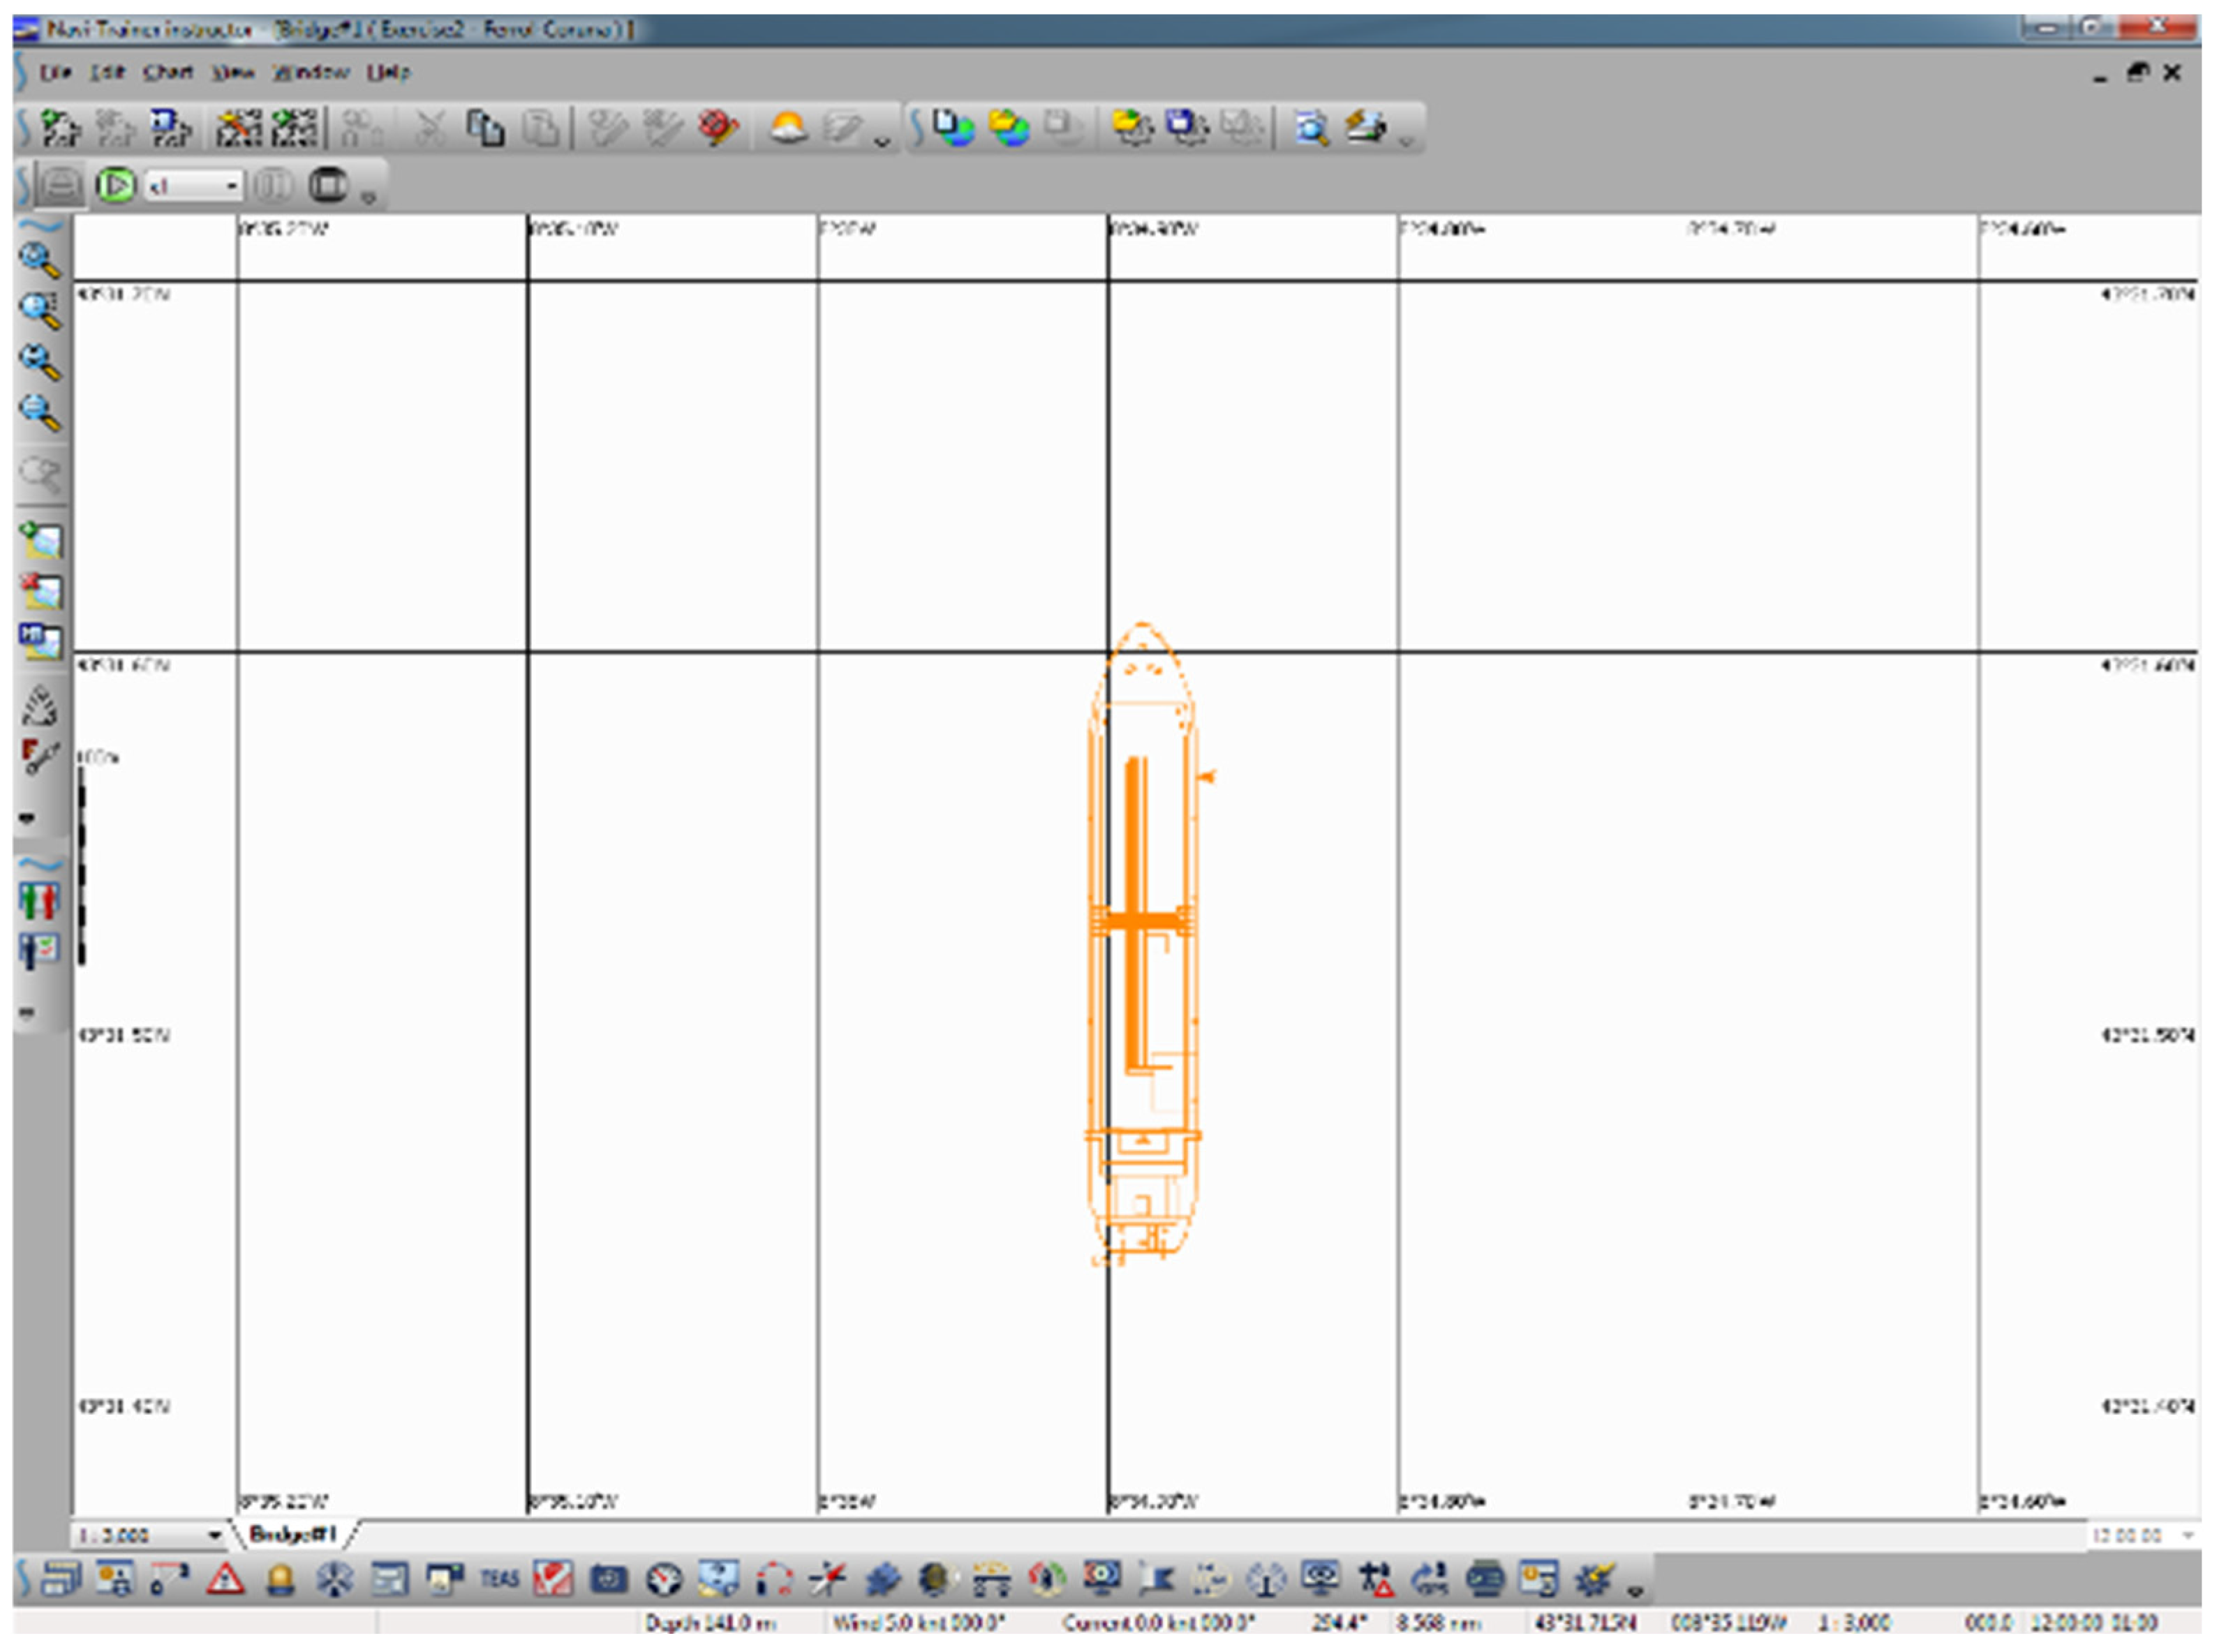This screenshot has height=1652, width=2219.
Task: Open the 1:3,000 chart scale dropdown
Action: click(214, 1535)
